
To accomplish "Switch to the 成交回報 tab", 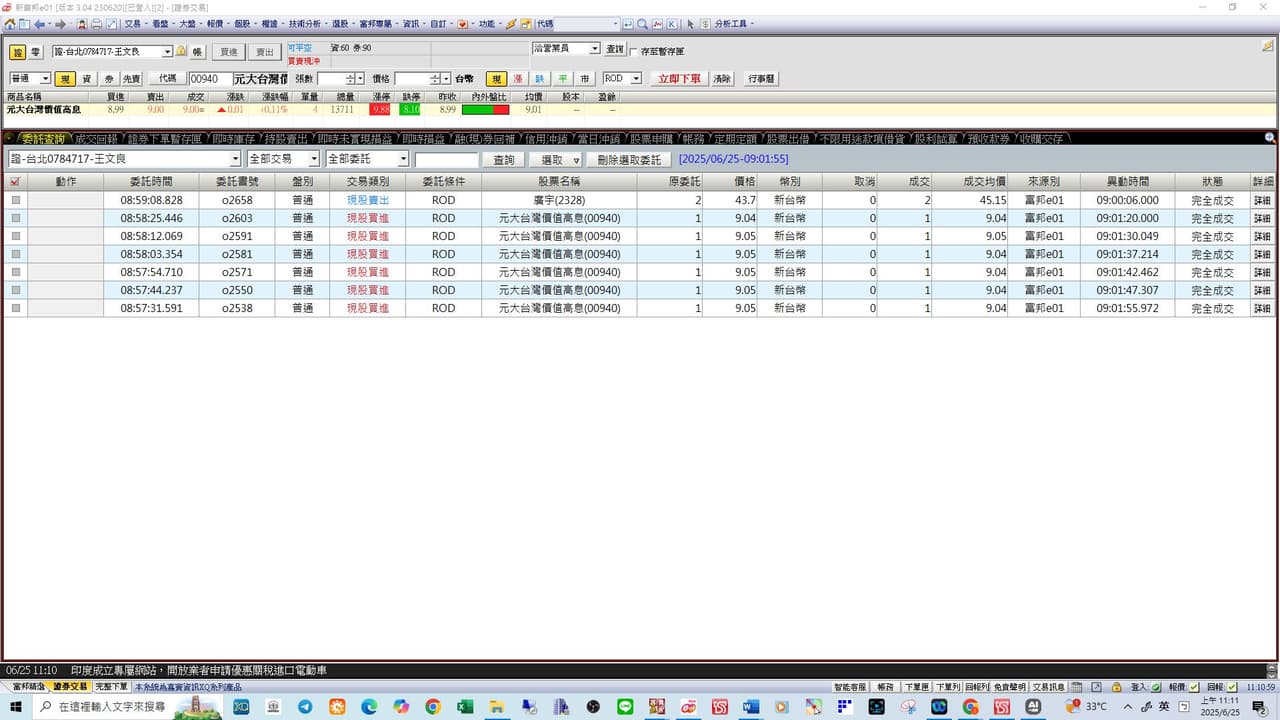I will 96,139.
